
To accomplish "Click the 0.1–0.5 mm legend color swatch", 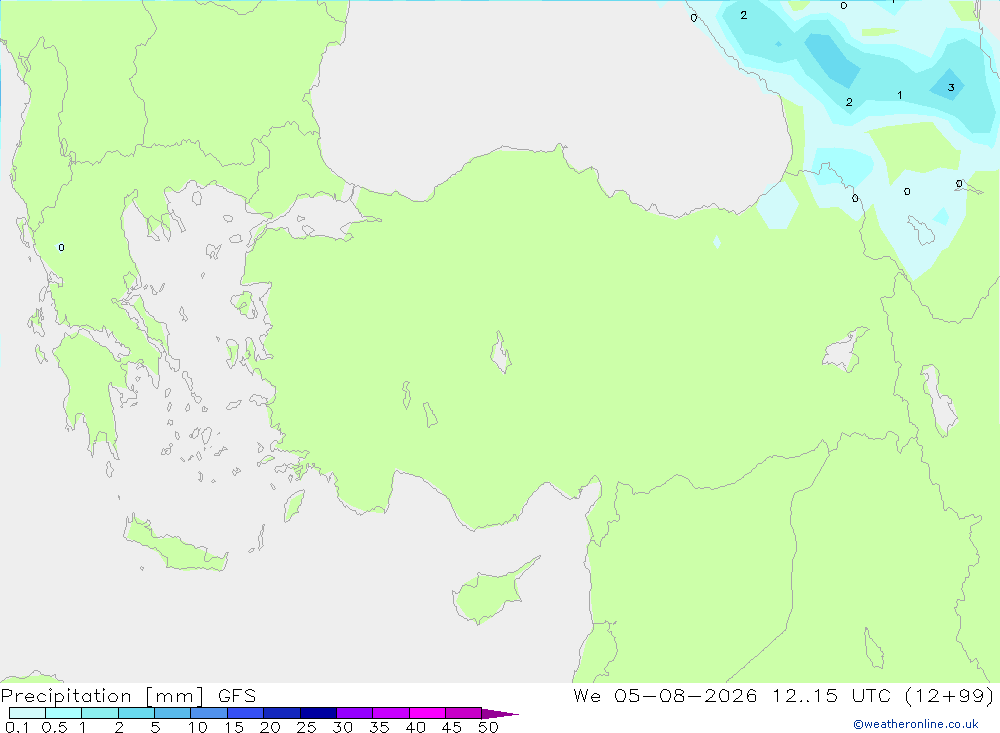I will 27,713.
